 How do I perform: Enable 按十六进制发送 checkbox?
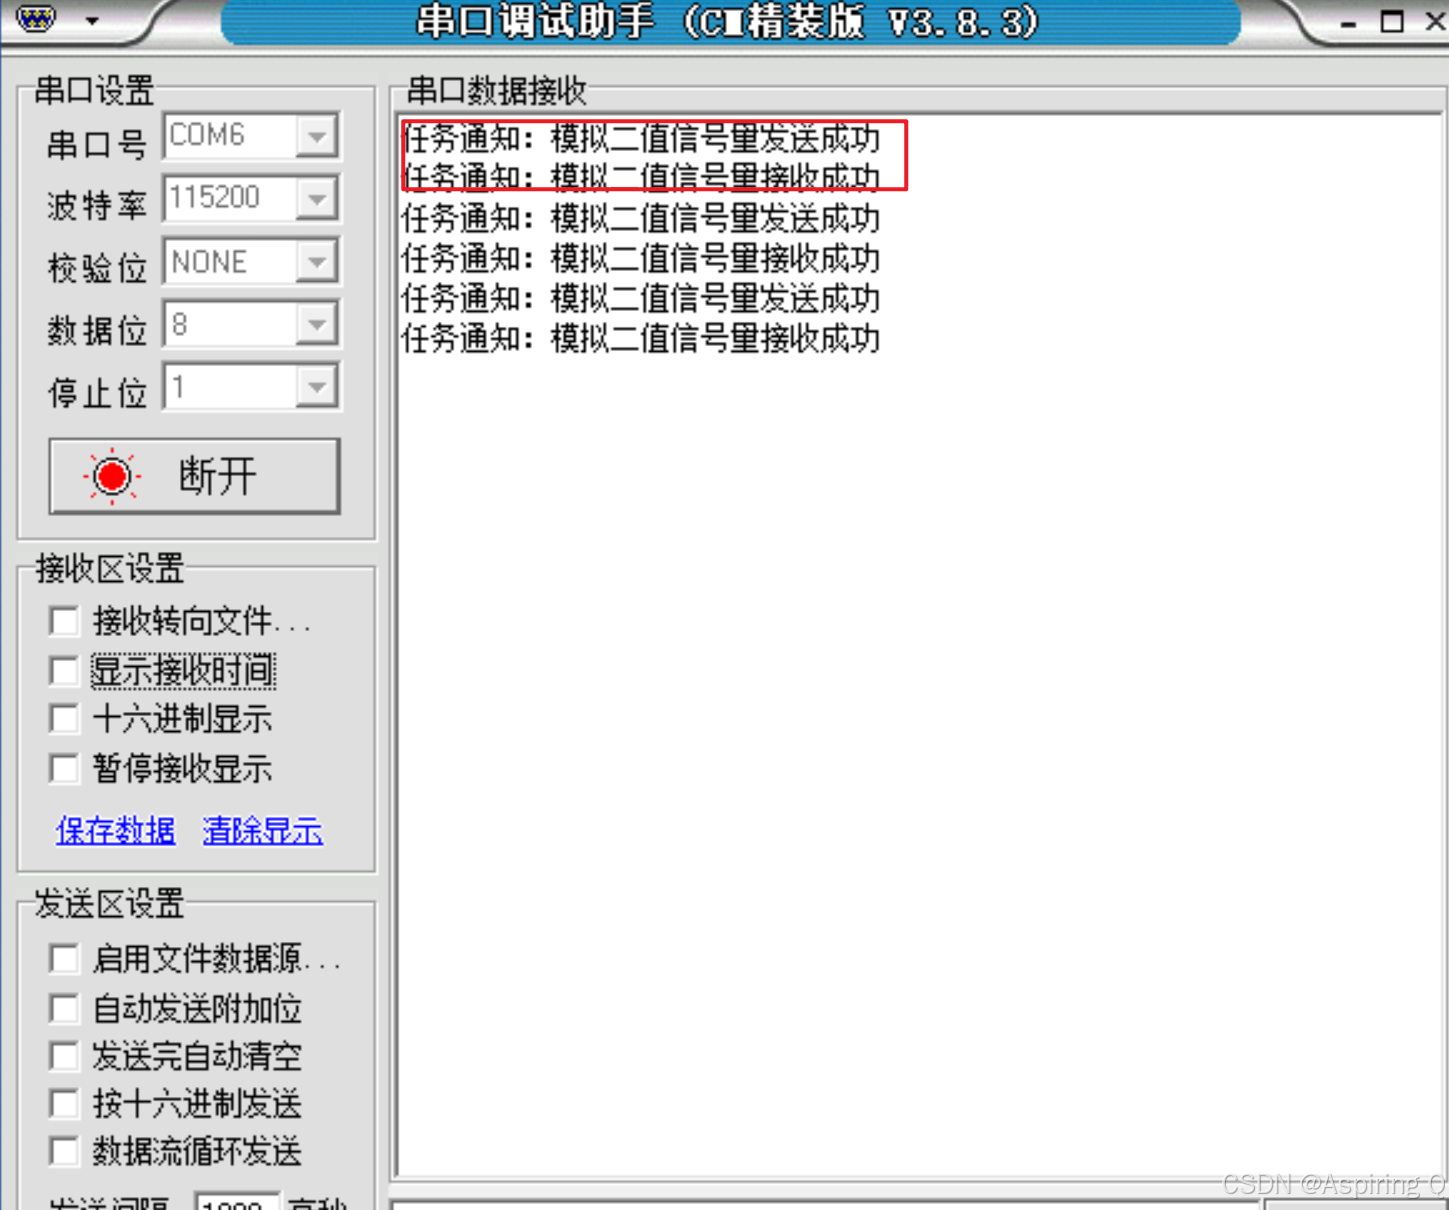(x=64, y=1104)
